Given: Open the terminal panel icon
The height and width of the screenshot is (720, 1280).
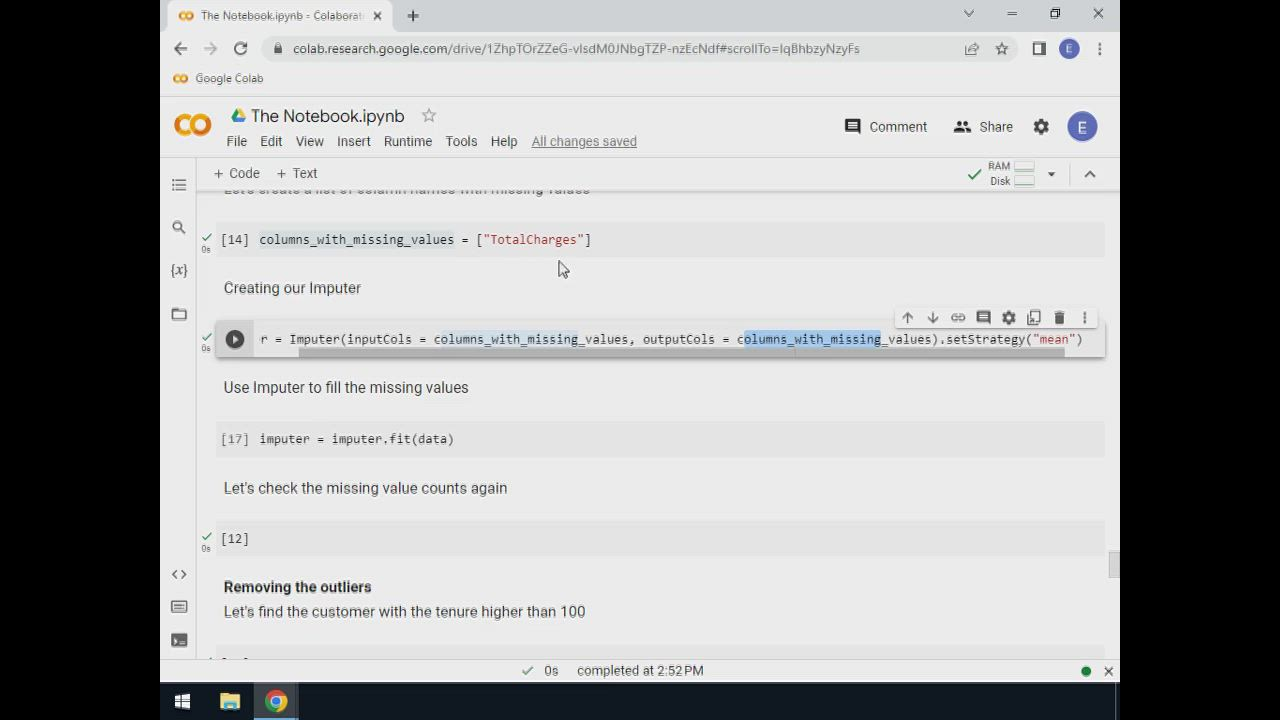Looking at the screenshot, I should pyautogui.click(x=179, y=640).
